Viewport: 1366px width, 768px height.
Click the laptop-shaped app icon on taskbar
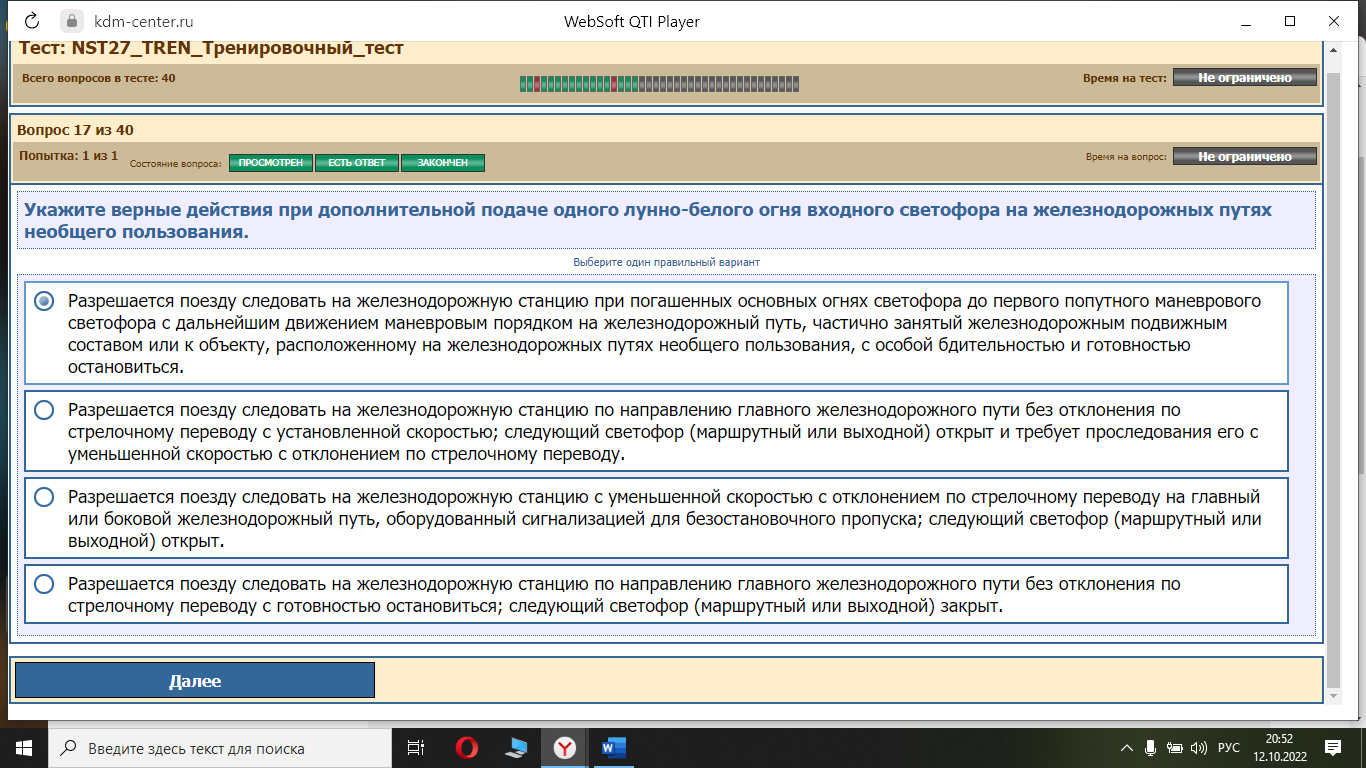pyautogui.click(x=516, y=747)
